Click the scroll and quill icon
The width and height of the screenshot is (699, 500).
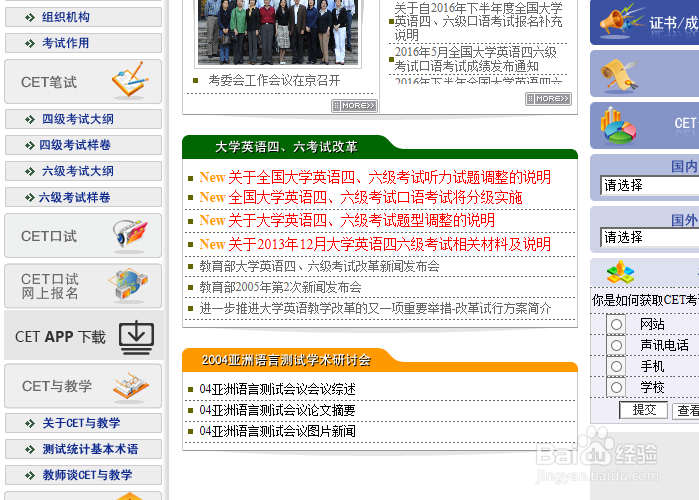[x=620, y=75]
